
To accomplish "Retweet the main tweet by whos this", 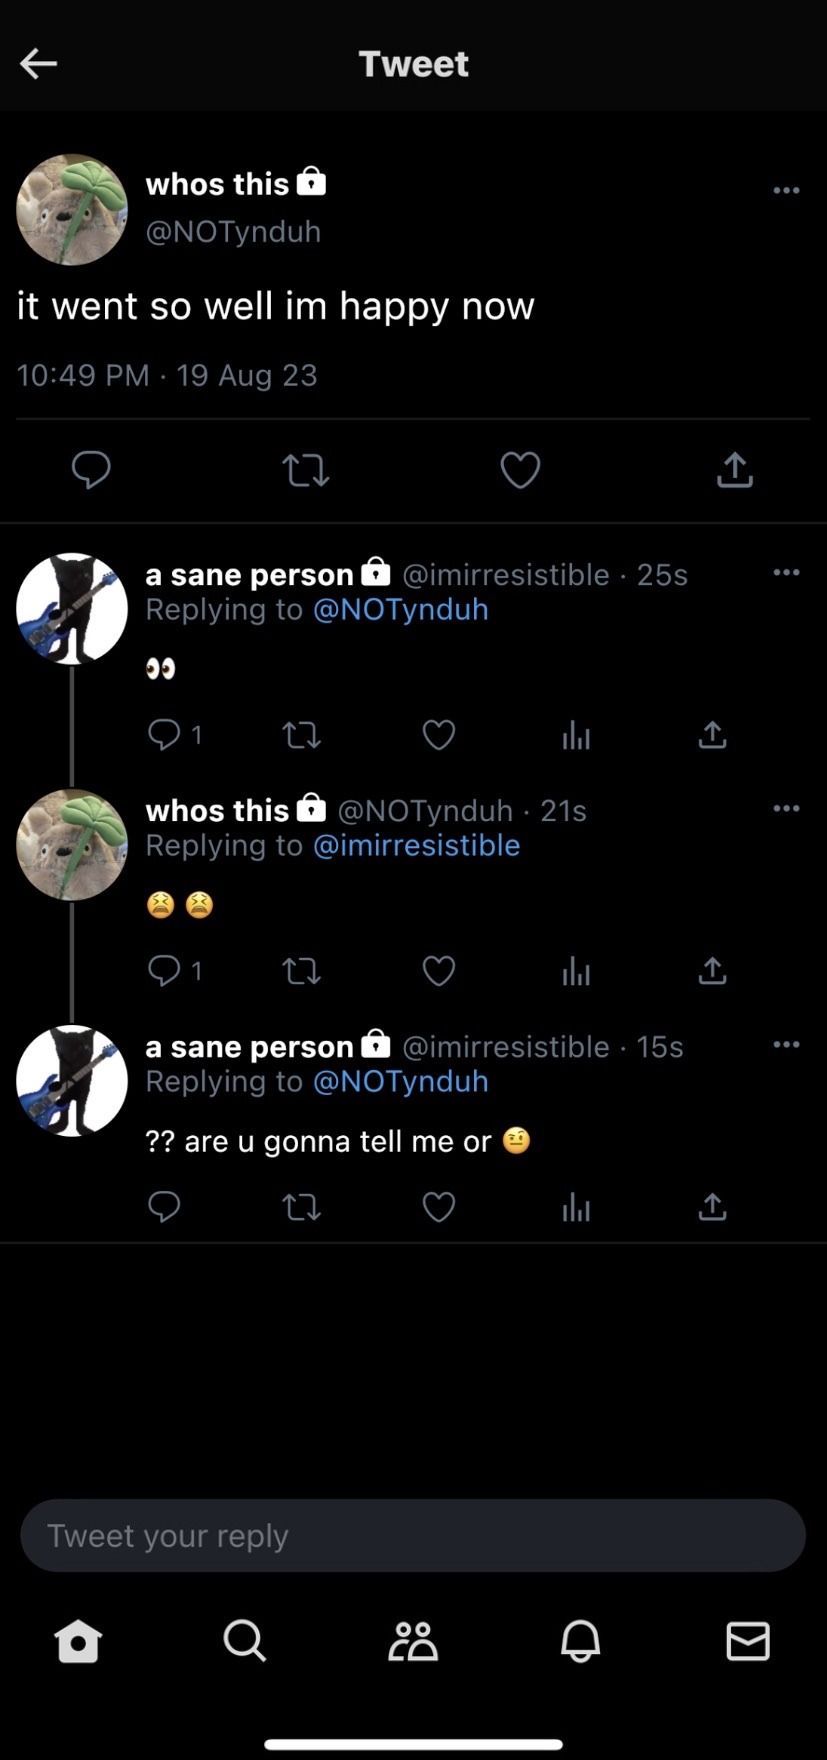I will 305,470.
